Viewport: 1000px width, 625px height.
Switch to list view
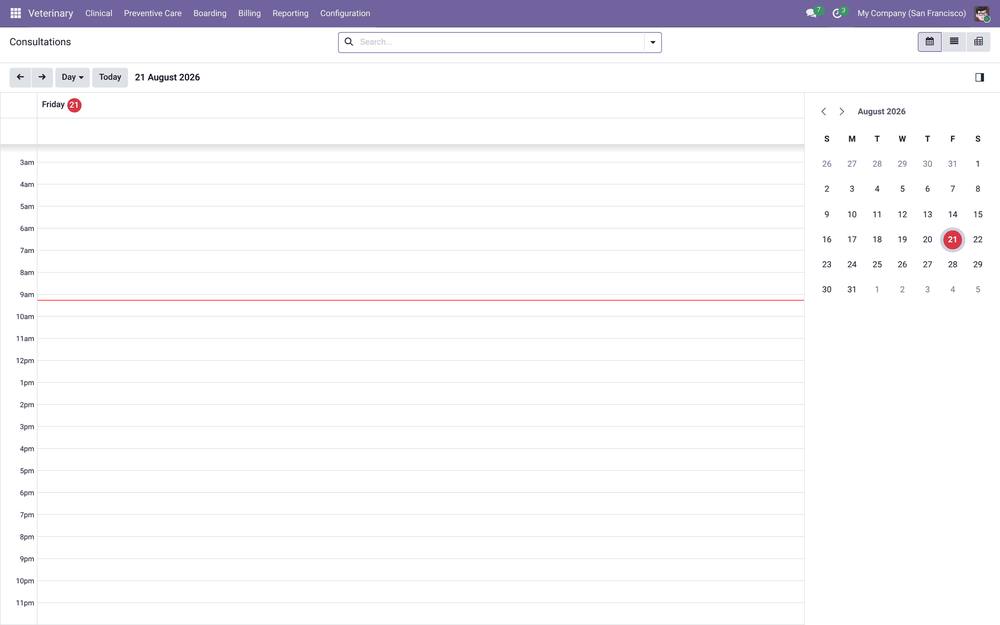click(953, 41)
